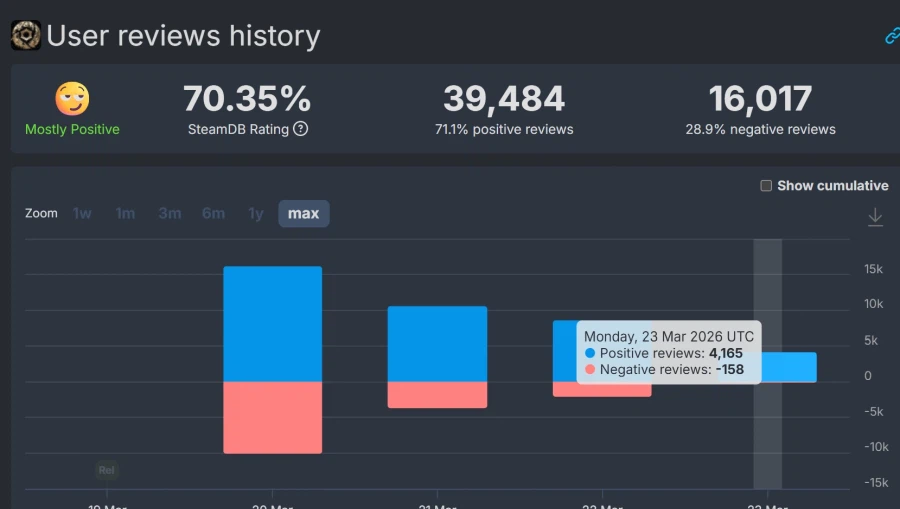Enable the Show cumulative checkbox
The image size is (900, 509).
point(766,186)
